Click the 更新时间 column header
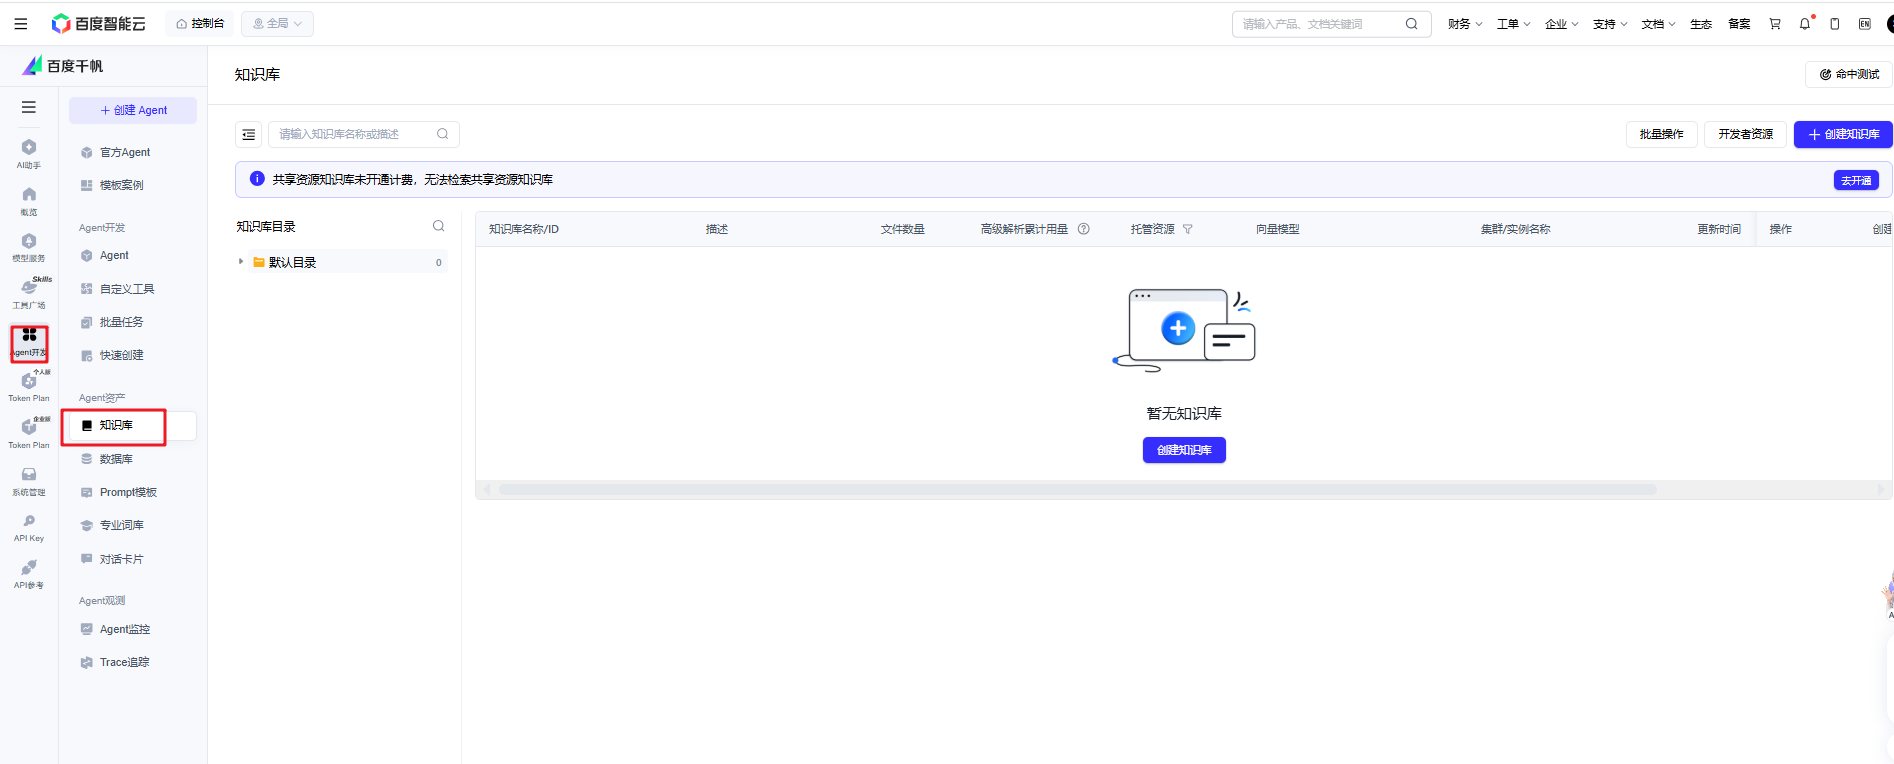The width and height of the screenshot is (1894, 764). coord(1719,229)
